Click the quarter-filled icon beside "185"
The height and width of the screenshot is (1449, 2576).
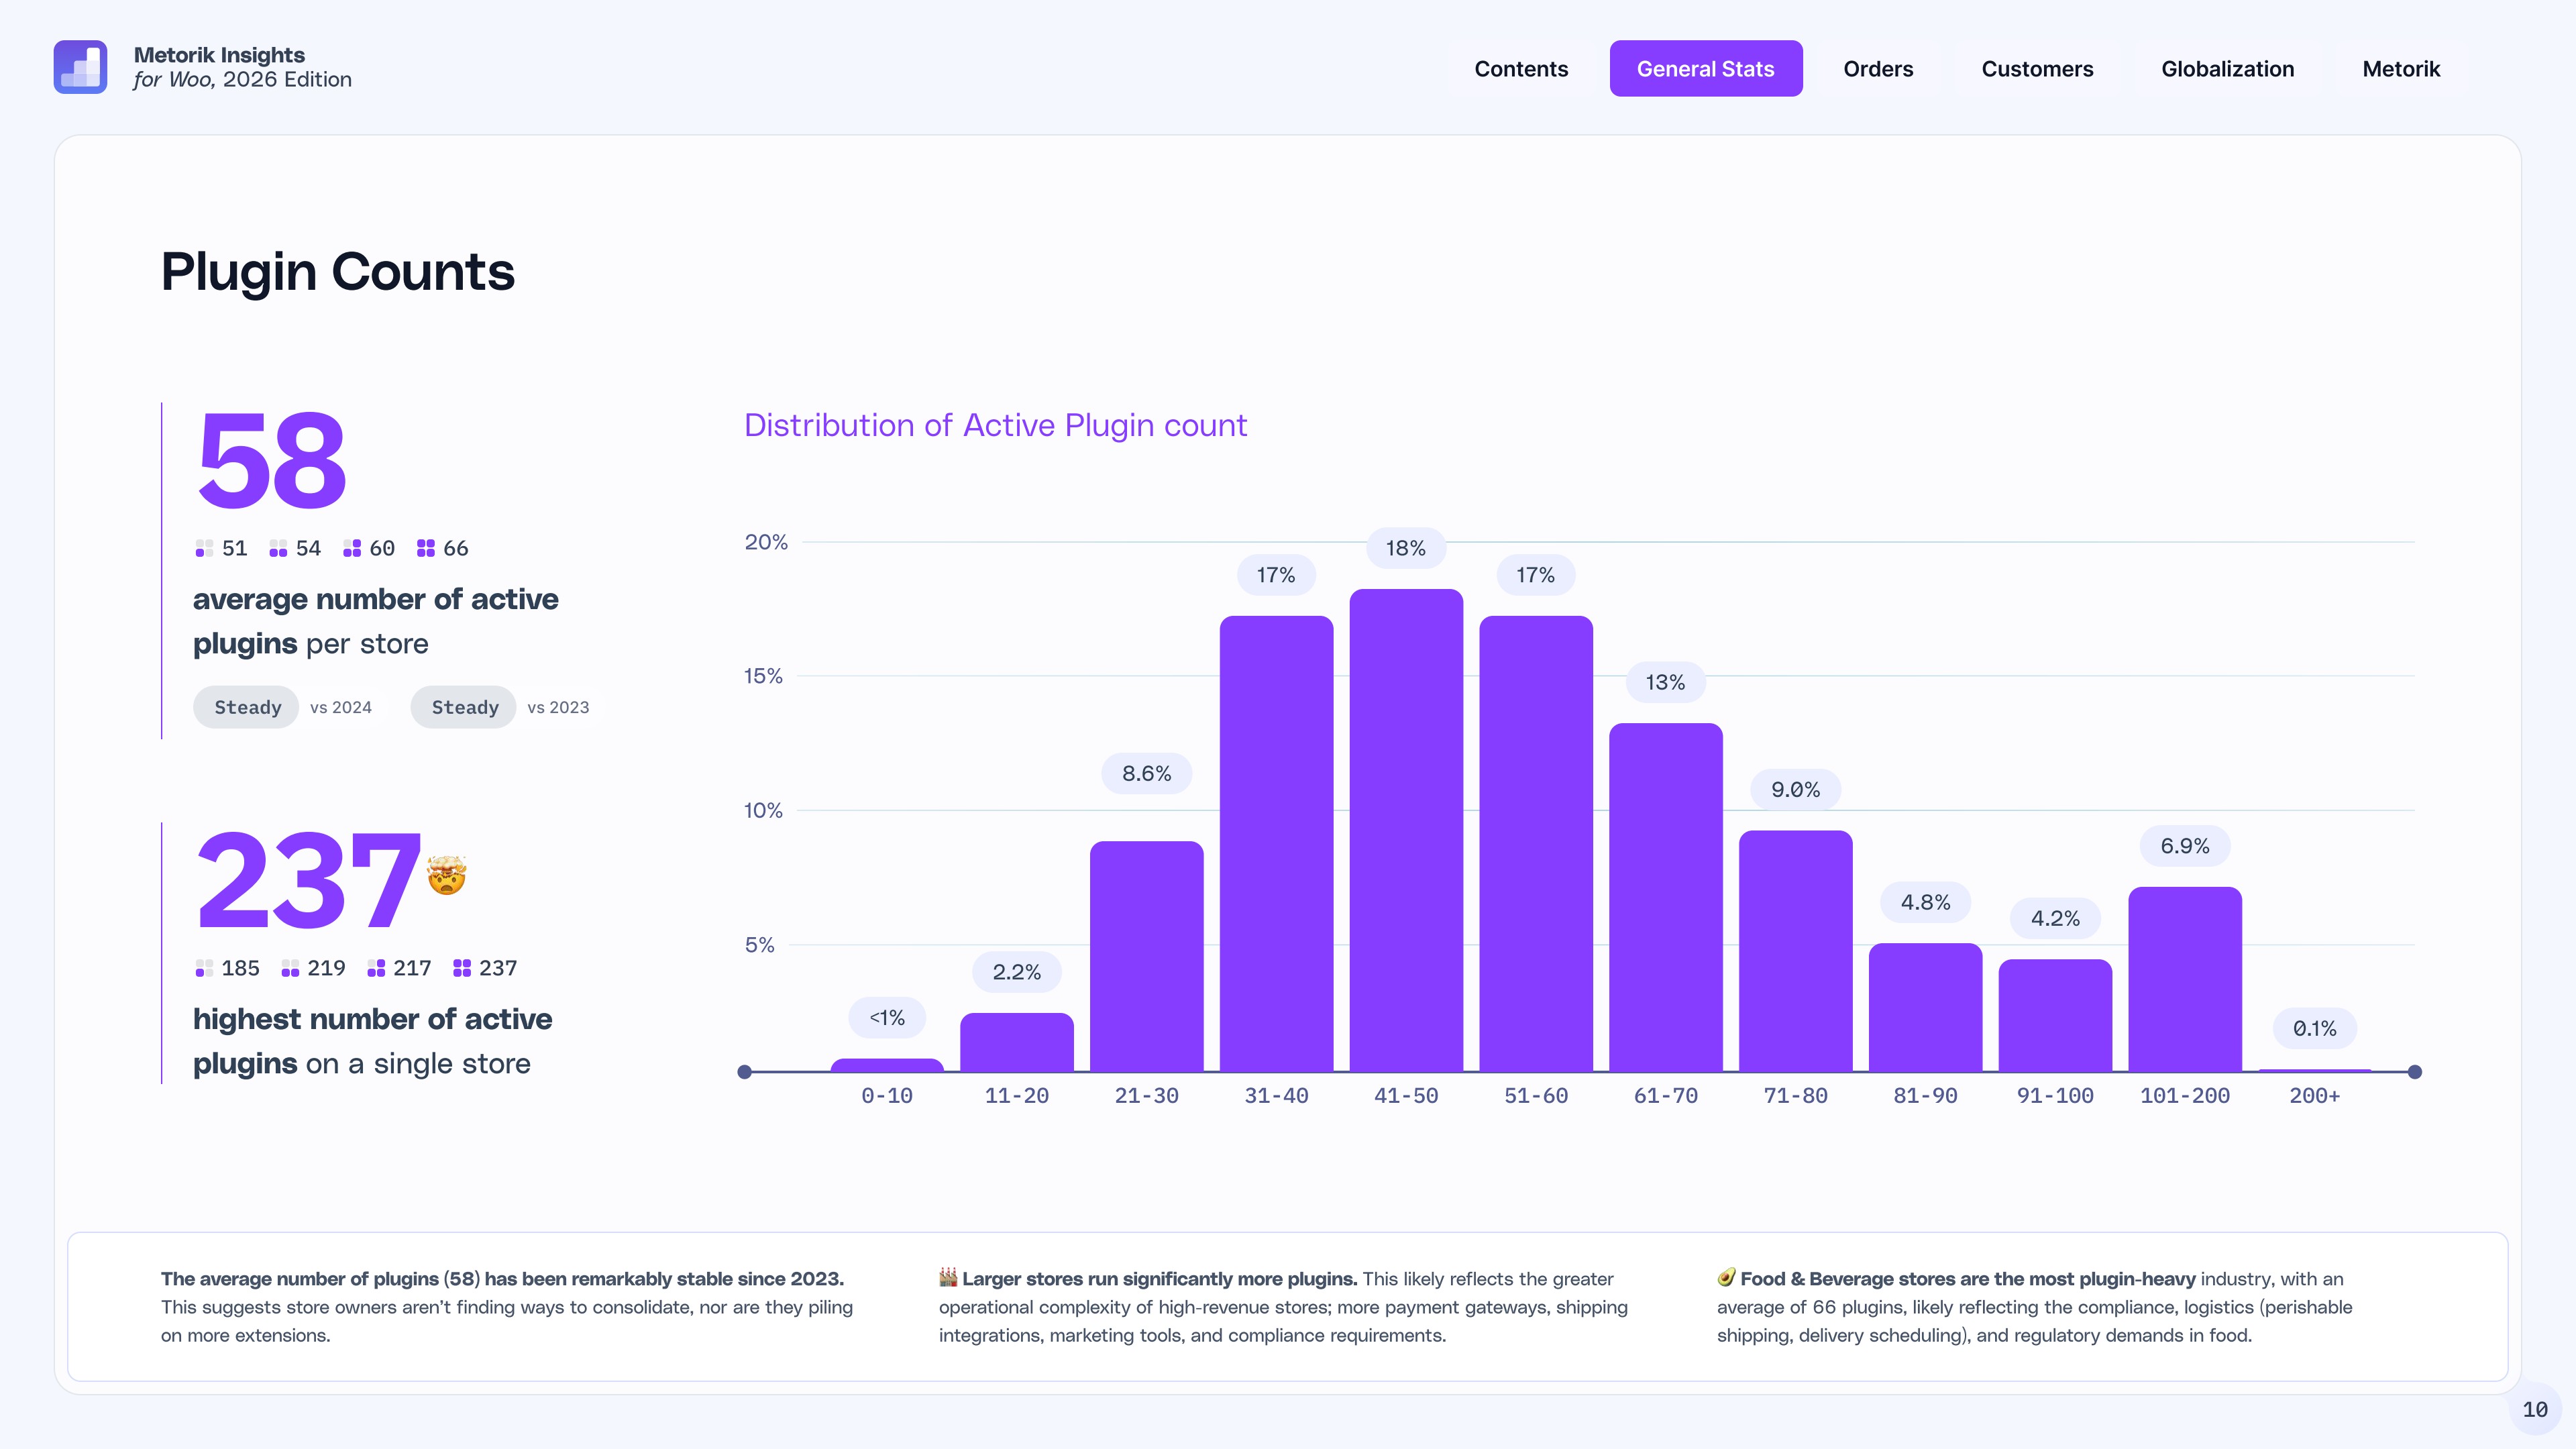[x=204, y=968]
